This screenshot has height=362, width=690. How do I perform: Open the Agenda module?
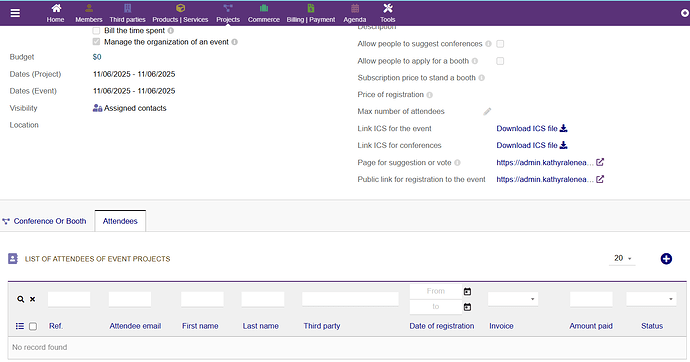(x=355, y=13)
